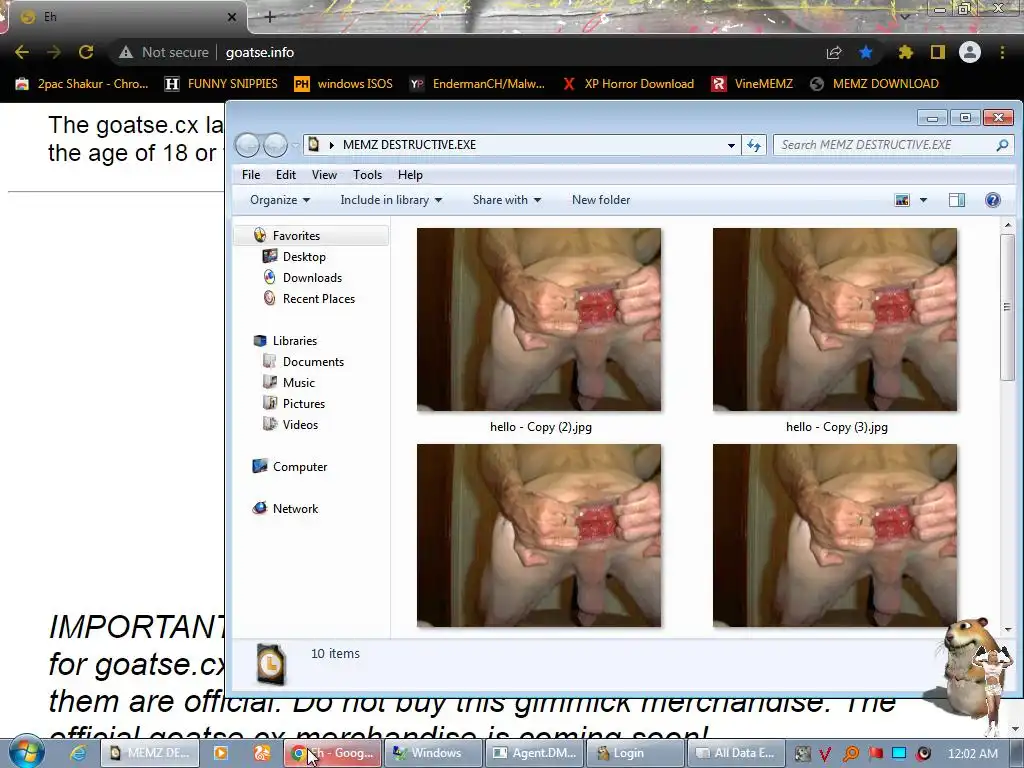1024x768 pixels.
Task: Expand the Organize dropdown
Action: coord(280,200)
